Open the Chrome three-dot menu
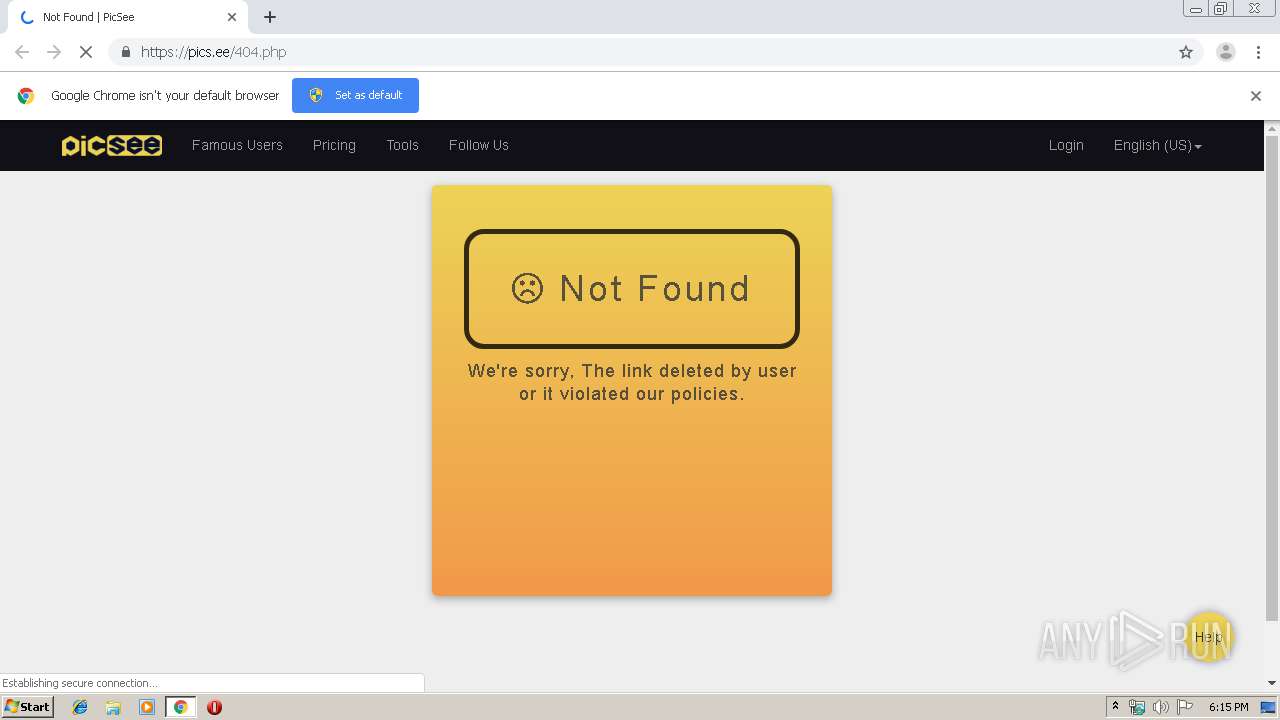 (x=1258, y=52)
